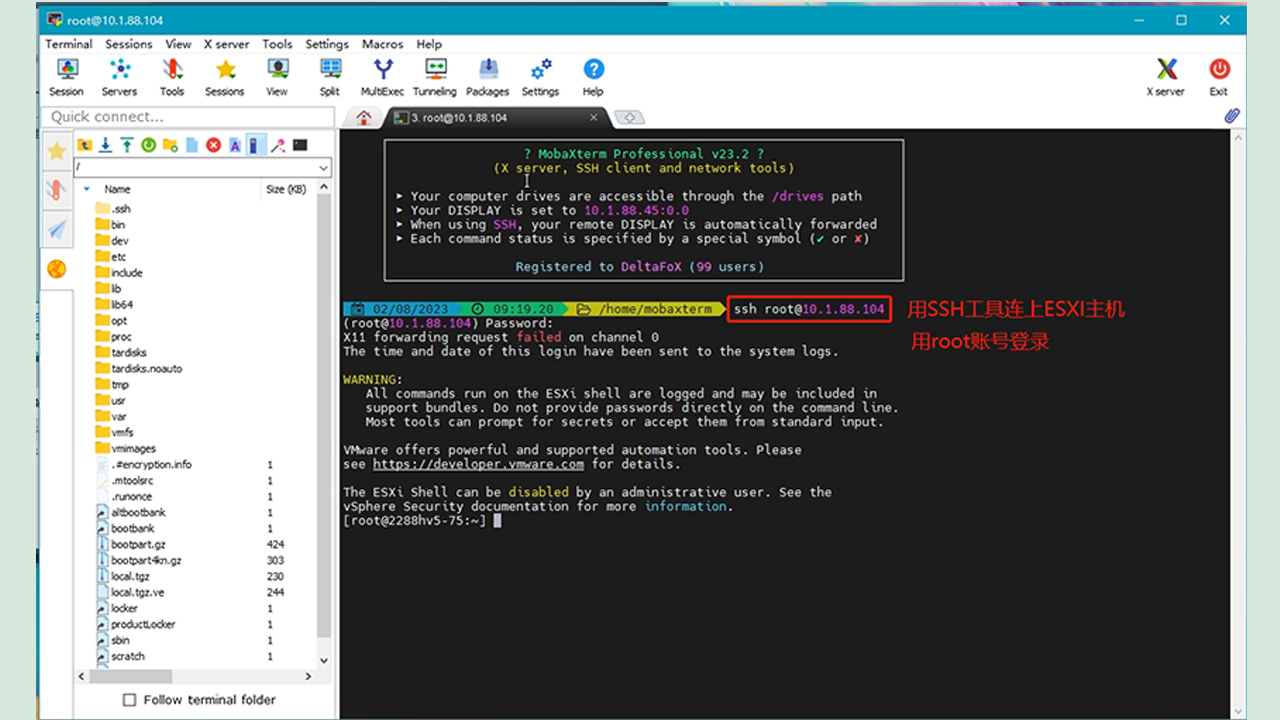Open the Macros menu

pyautogui.click(x=382, y=44)
